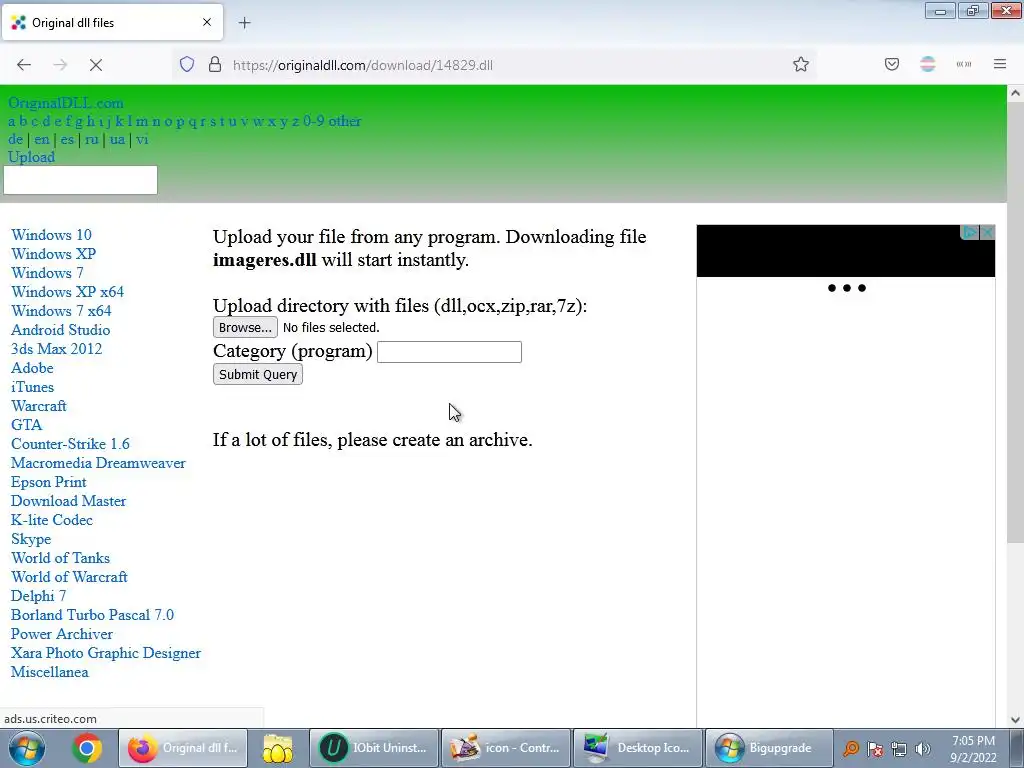Switch site language to vi
This screenshot has height=768, width=1024.
[142, 139]
